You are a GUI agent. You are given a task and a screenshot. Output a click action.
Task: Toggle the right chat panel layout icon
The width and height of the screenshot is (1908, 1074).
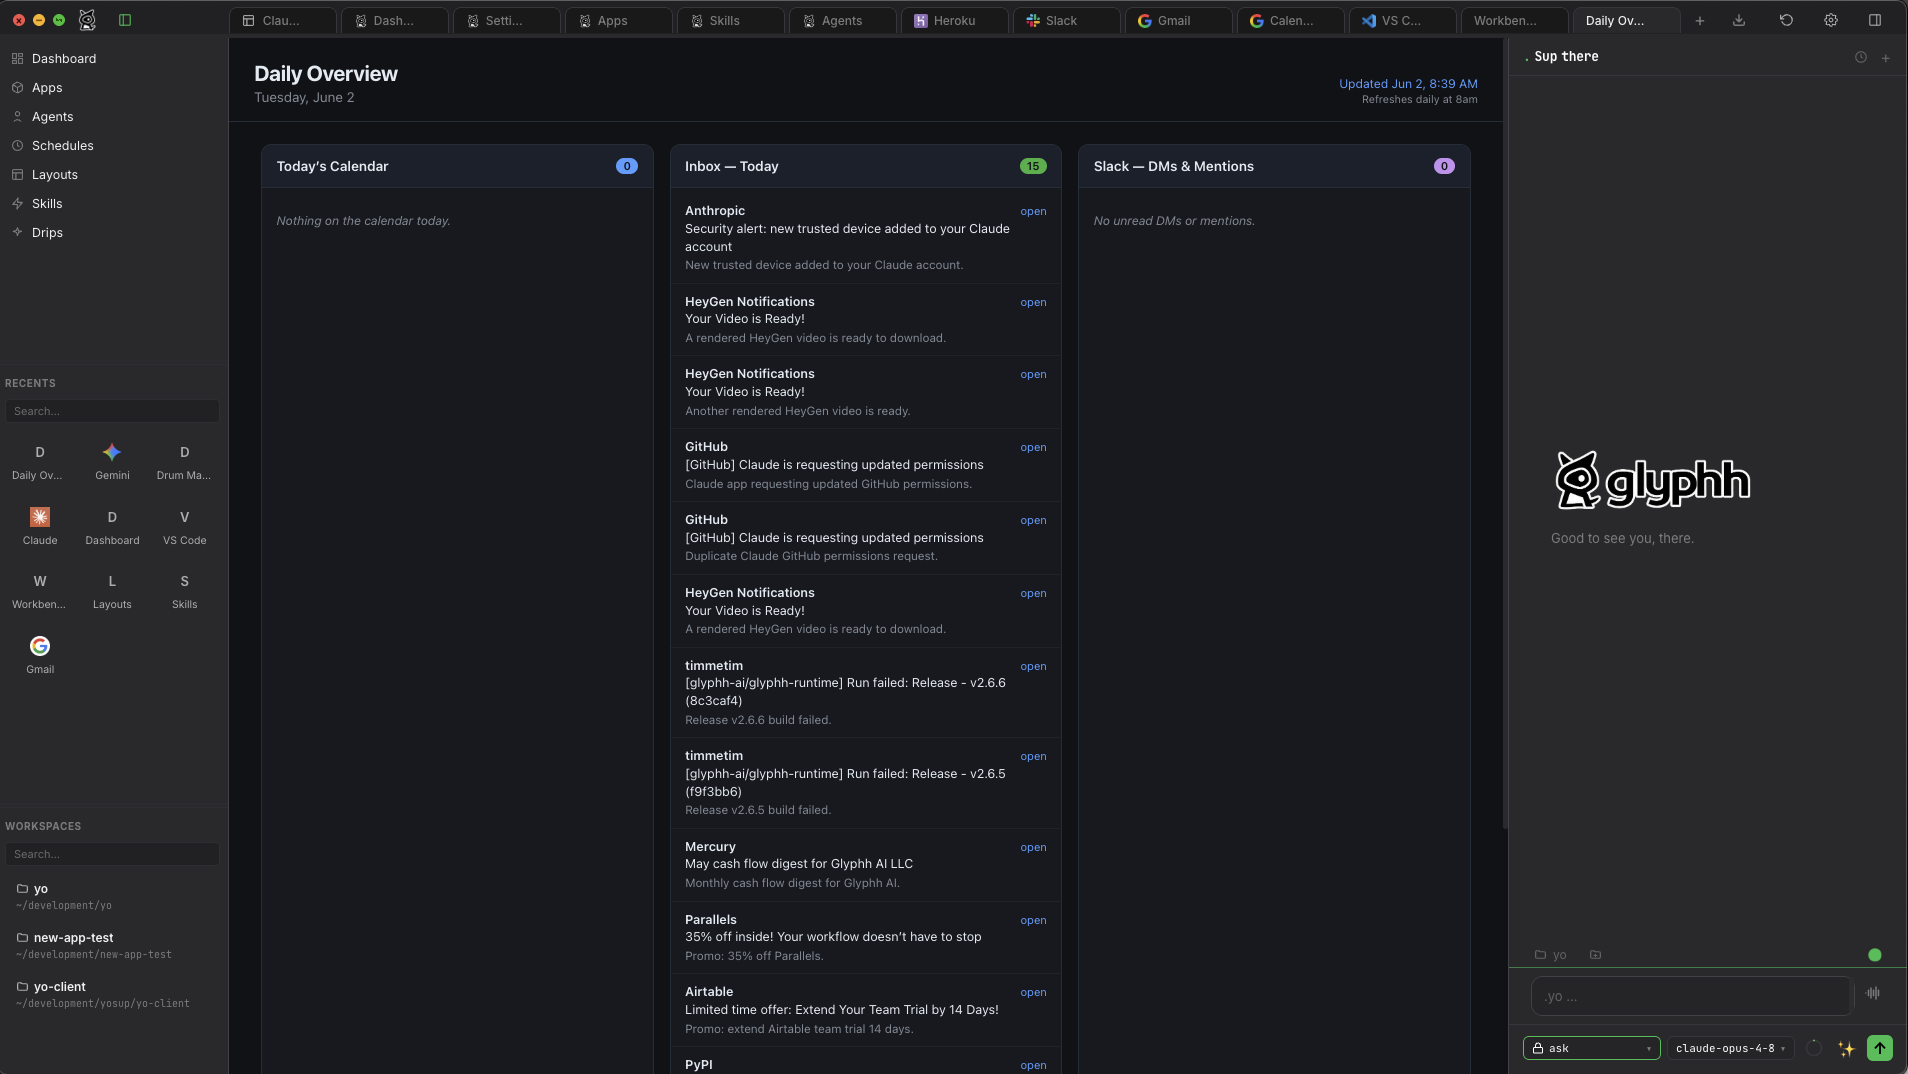coord(1875,20)
